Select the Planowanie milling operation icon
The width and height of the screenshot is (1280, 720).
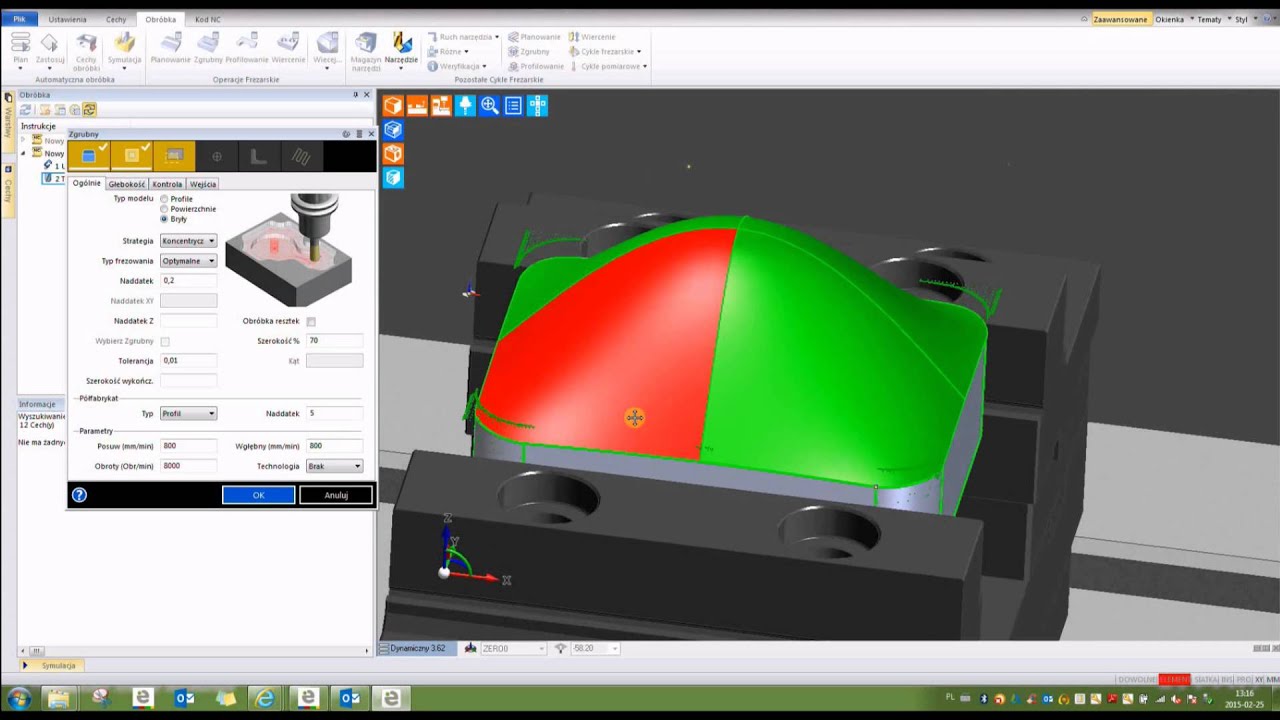pos(171,47)
